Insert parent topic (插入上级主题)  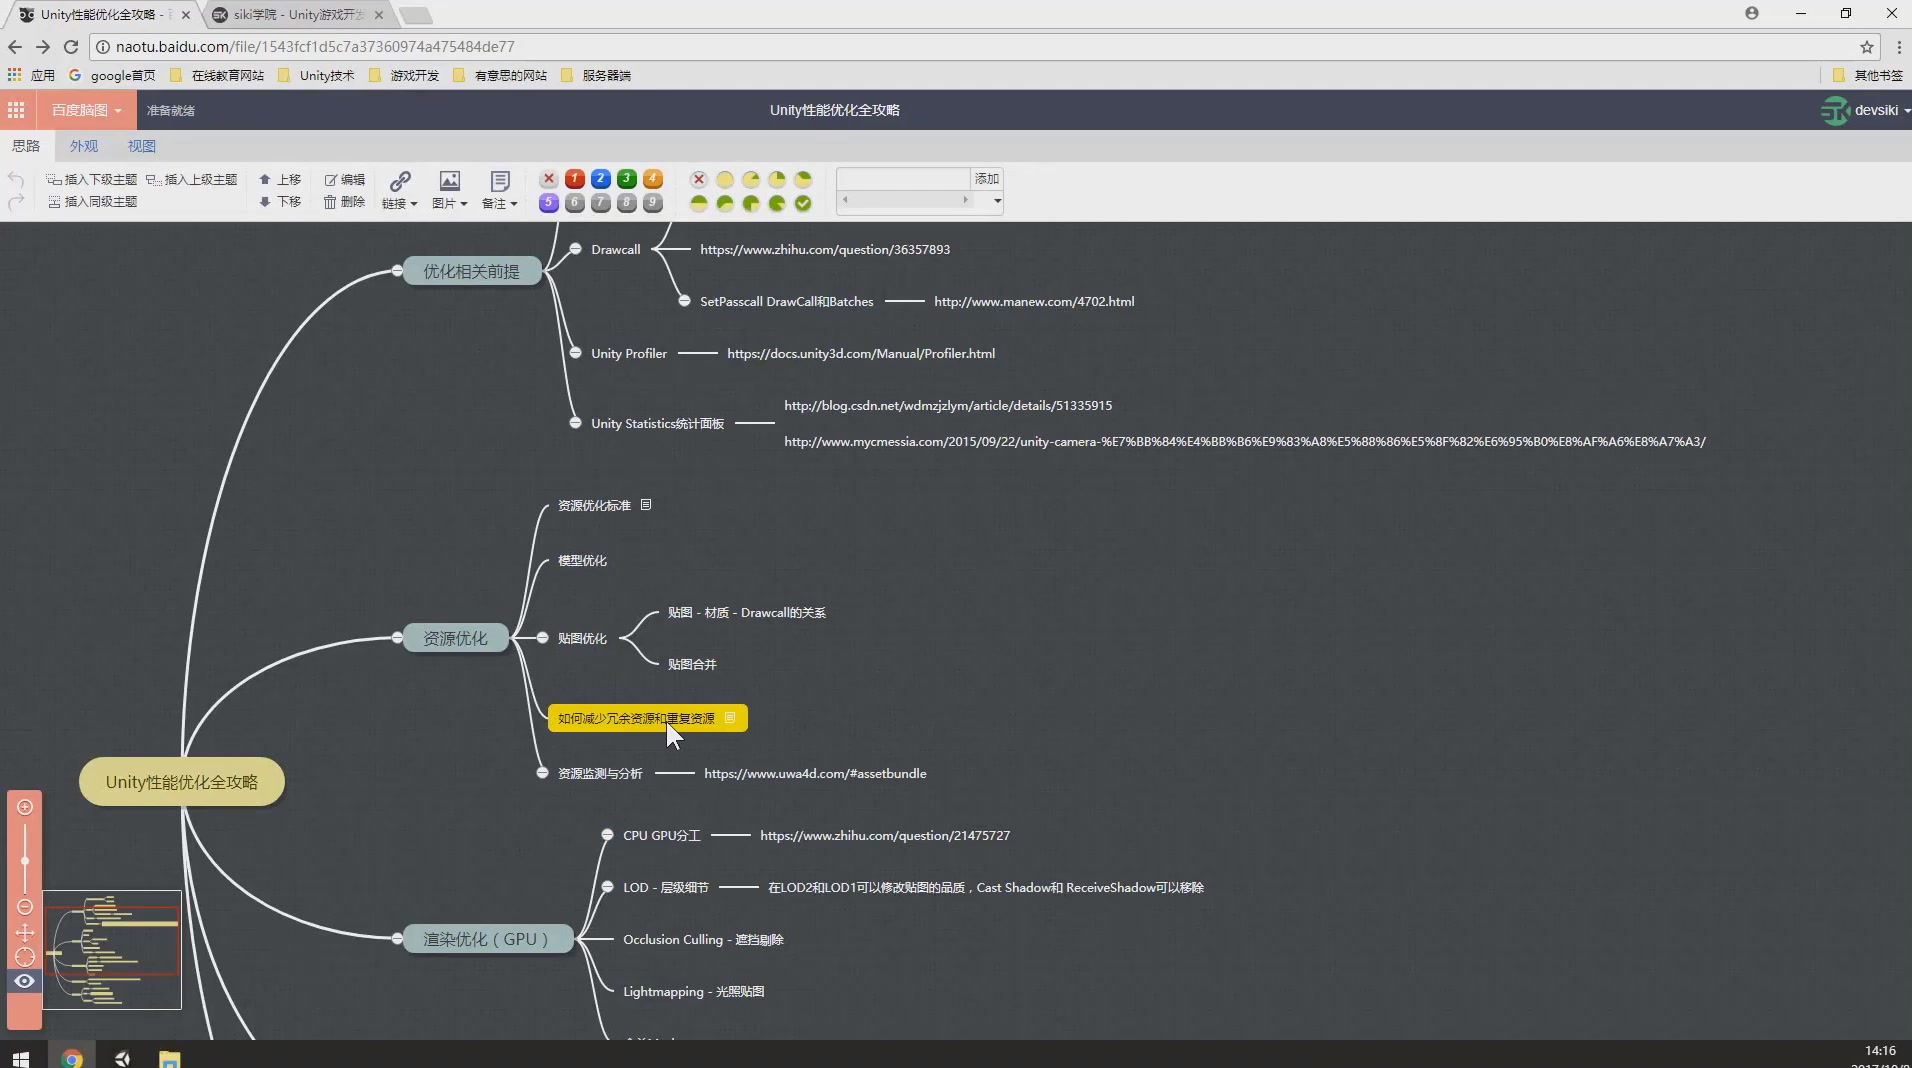[191, 179]
